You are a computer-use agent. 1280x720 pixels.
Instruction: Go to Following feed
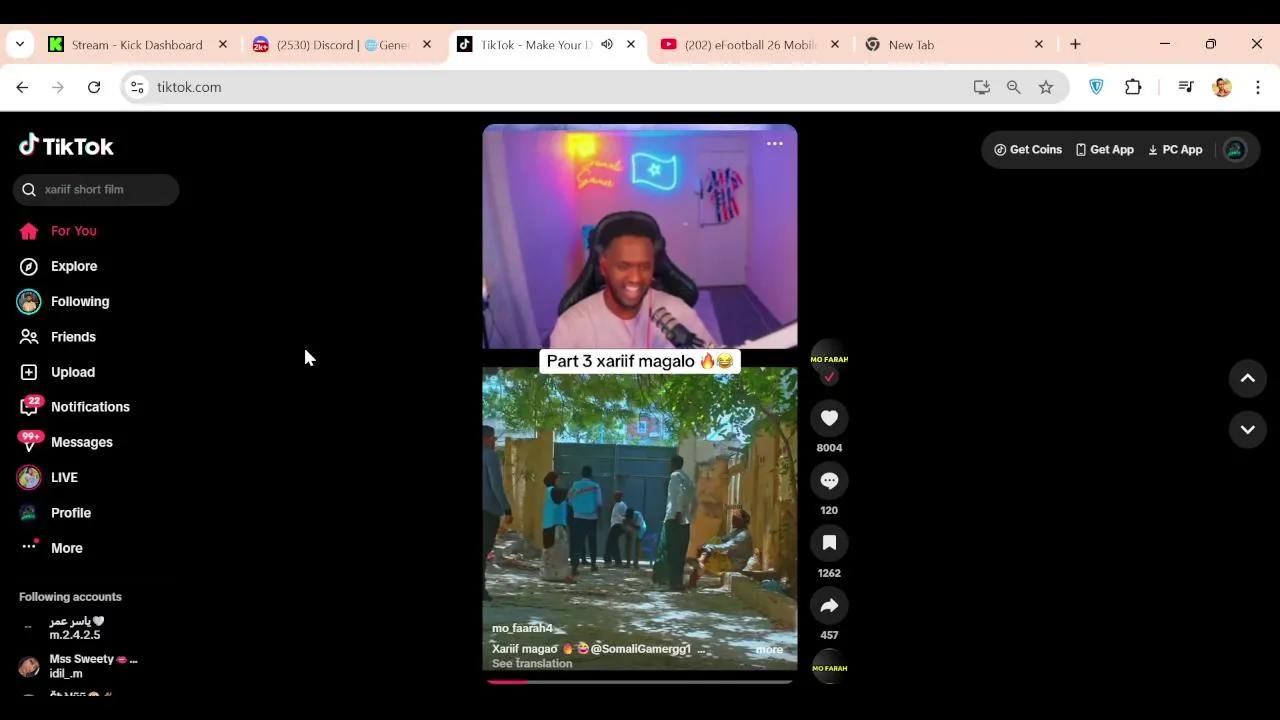click(64, 301)
